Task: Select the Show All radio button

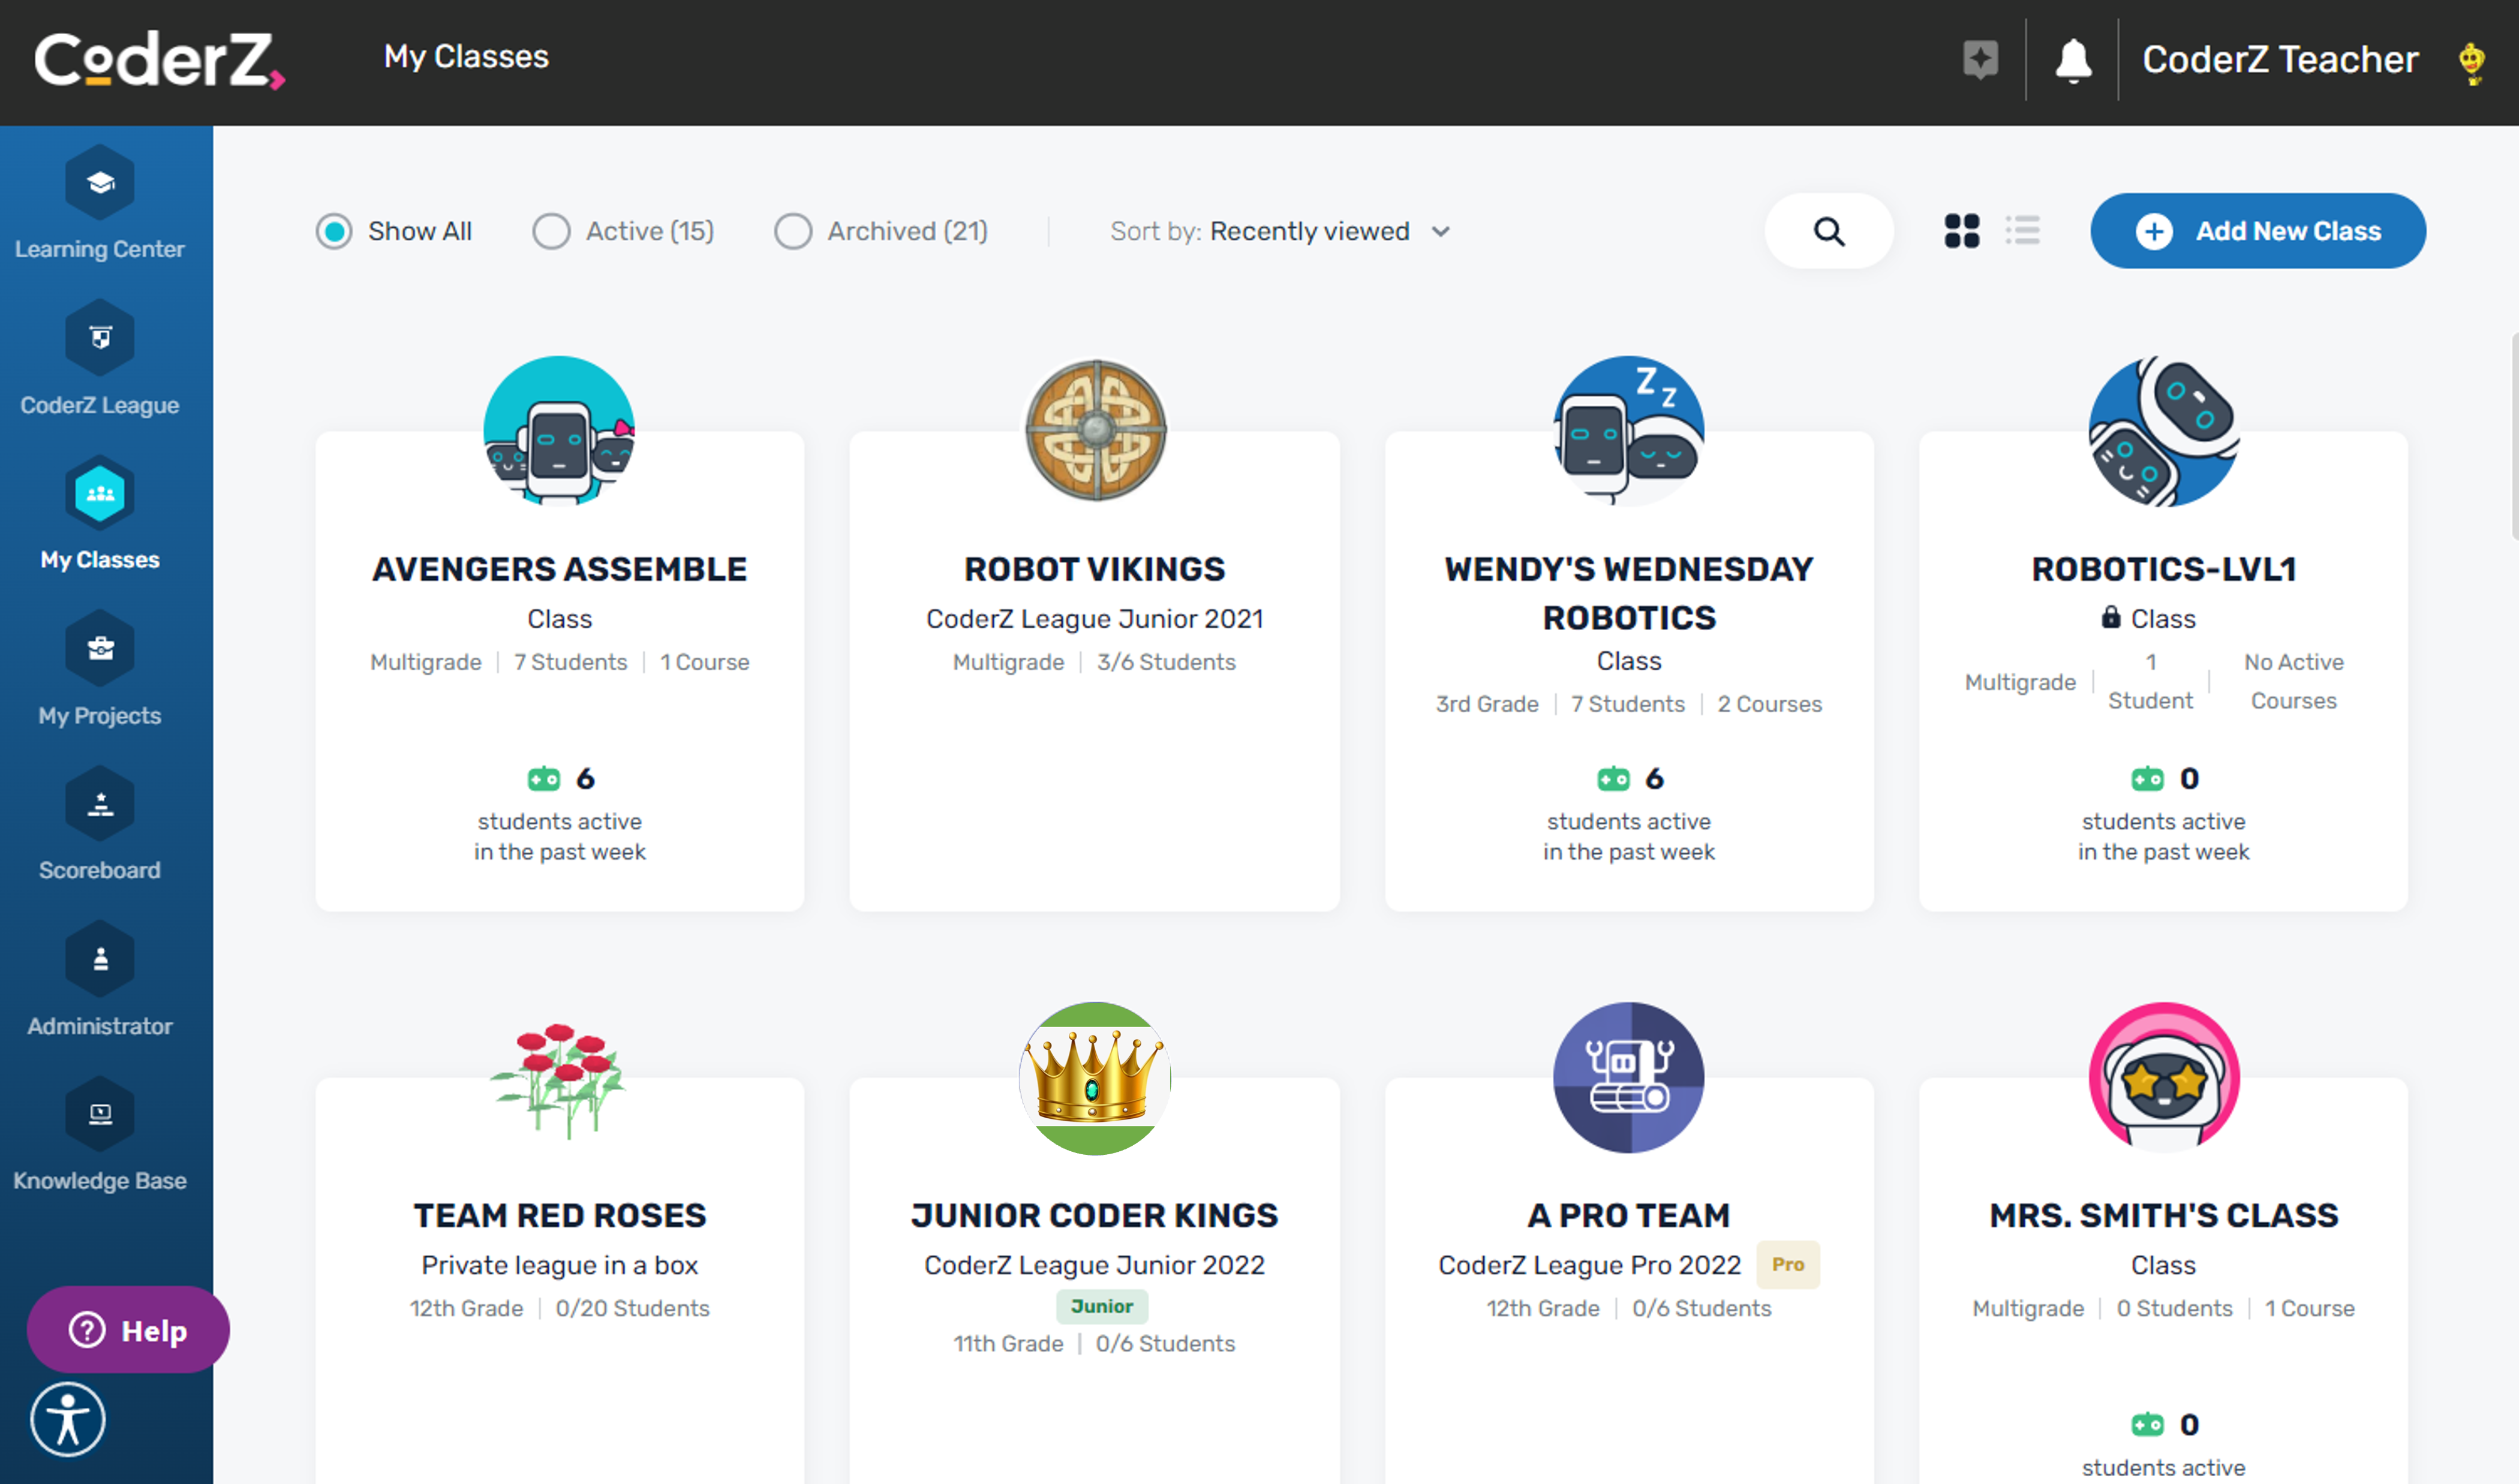Action: (334, 231)
